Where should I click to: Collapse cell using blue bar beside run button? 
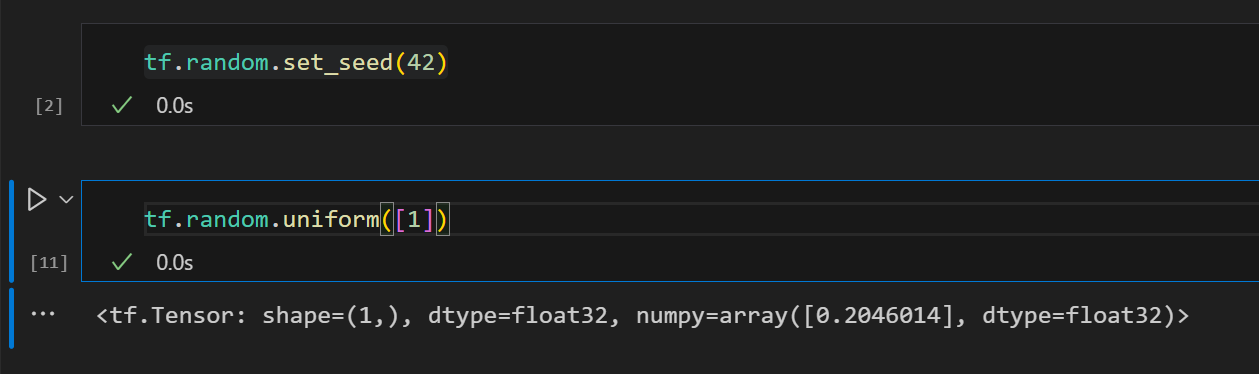point(13,232)
